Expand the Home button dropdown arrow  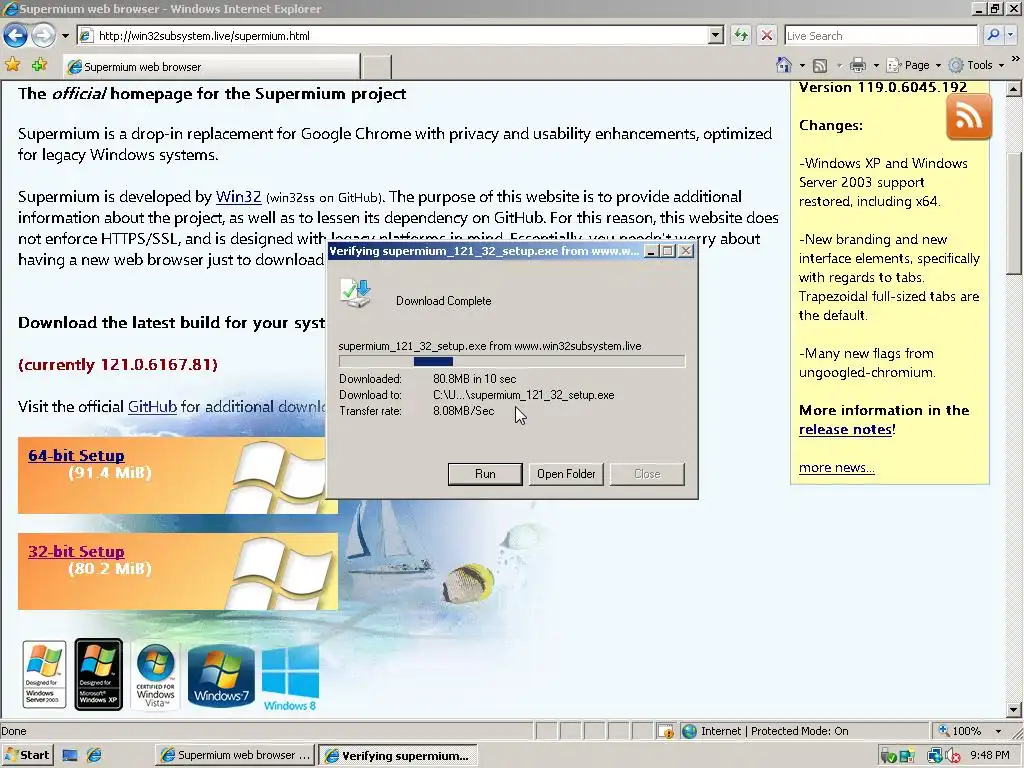(802, 65)
